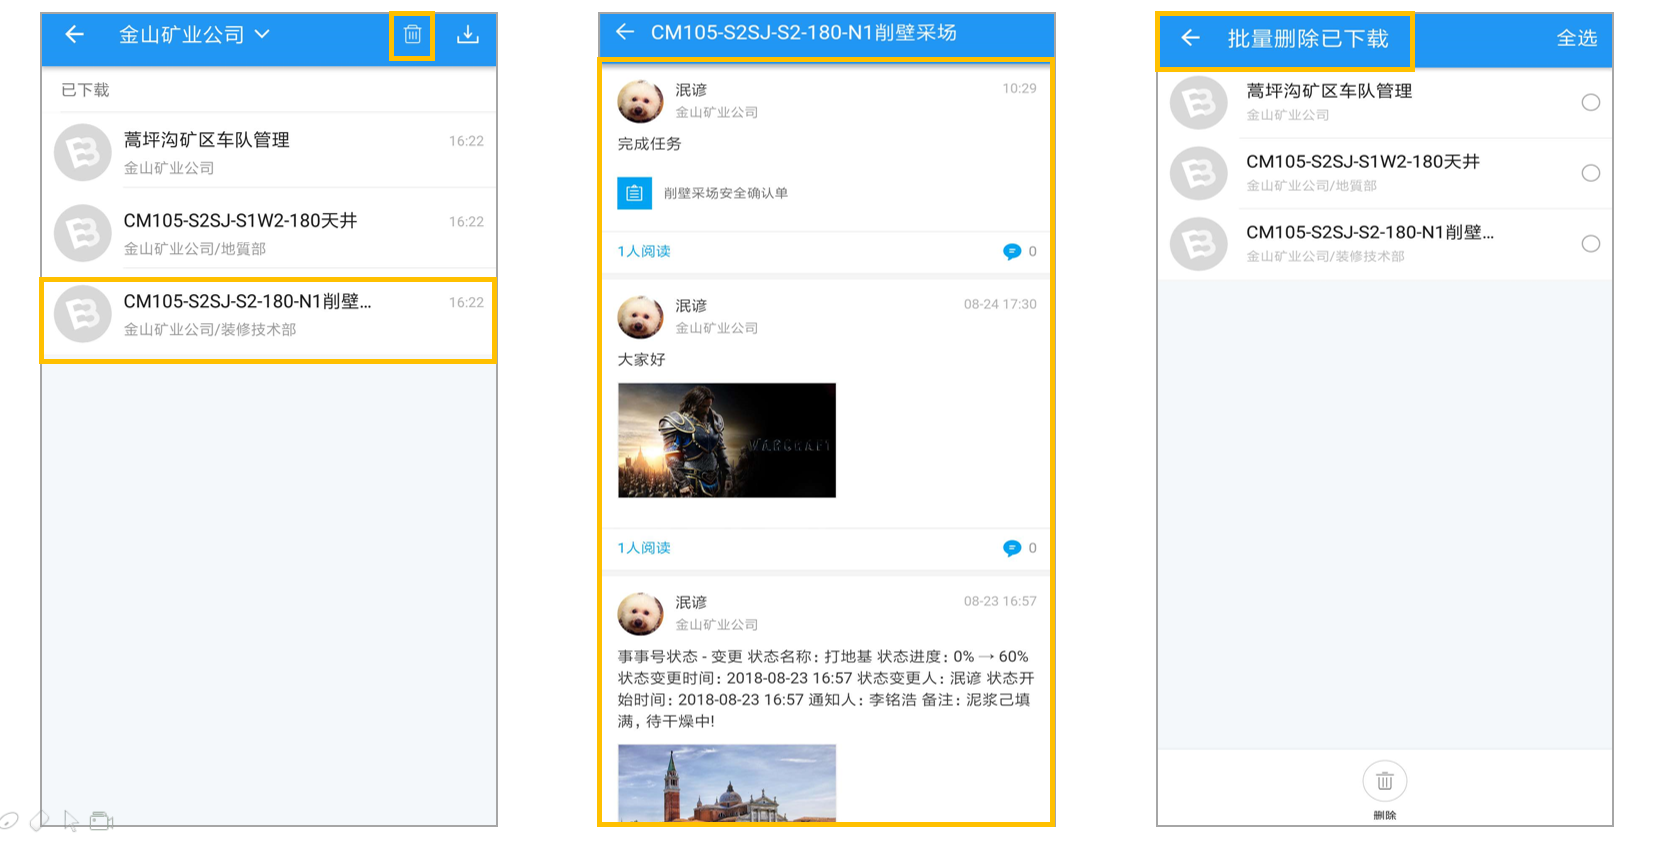
Task: Tap 全选 to select all items
Action: [1577, 38]
